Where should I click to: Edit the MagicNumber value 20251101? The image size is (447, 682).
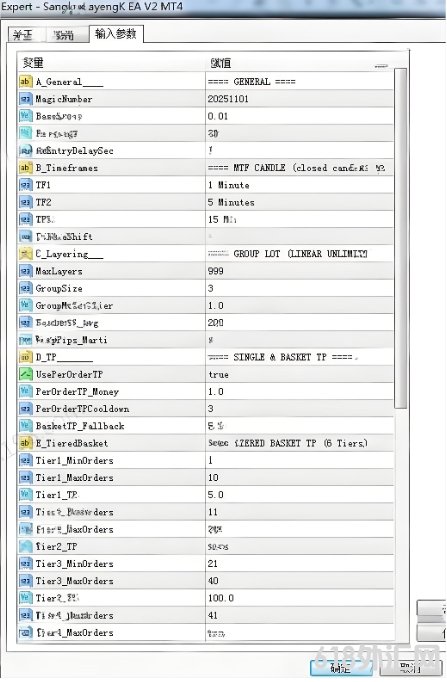300,99
